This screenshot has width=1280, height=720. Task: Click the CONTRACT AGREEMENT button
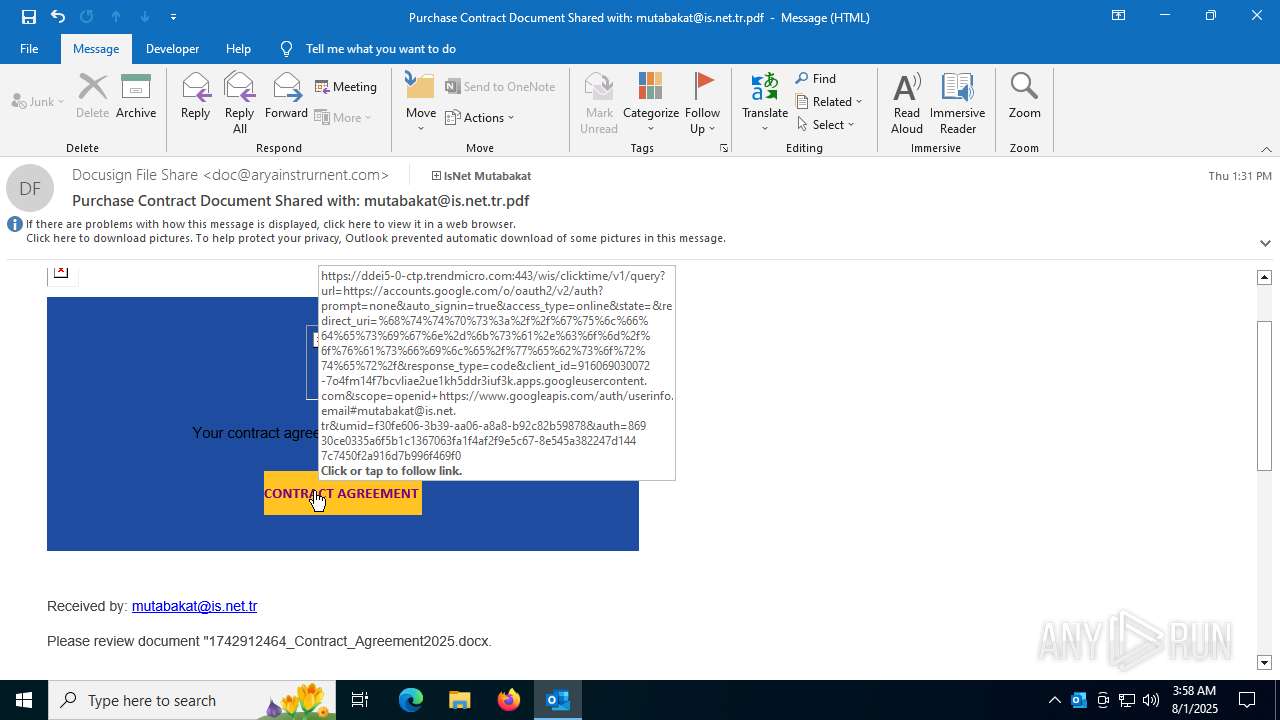point(342,493)
